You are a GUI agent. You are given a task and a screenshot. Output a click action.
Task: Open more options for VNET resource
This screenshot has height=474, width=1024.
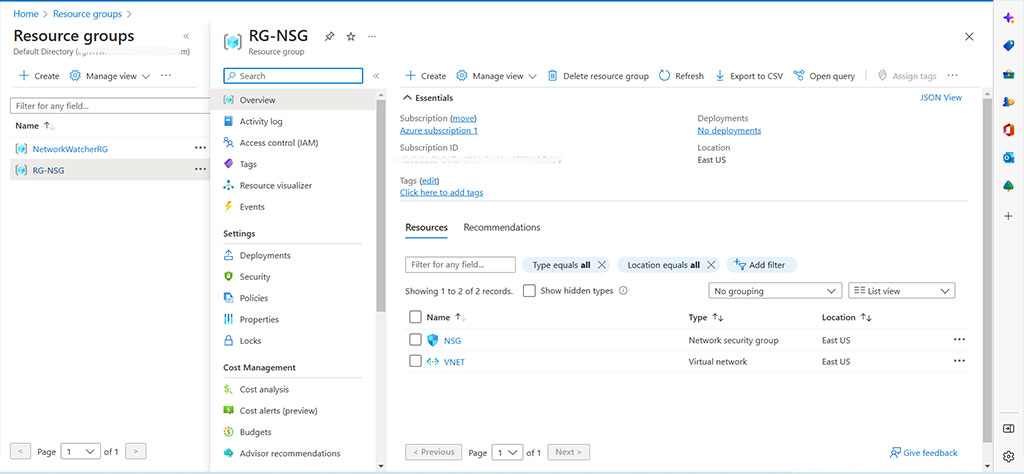(959, 361)
